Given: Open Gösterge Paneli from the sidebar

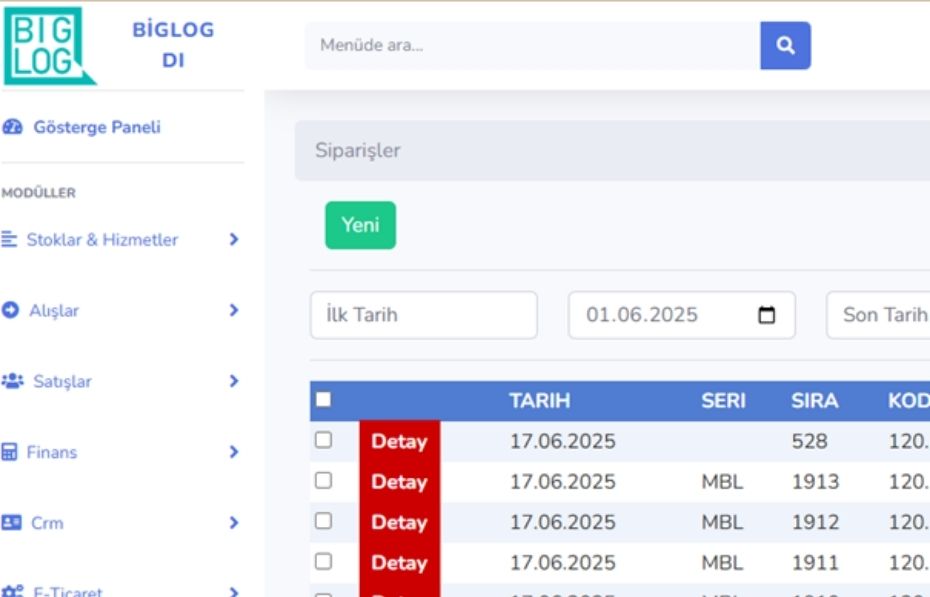Looking at the screenshot, I should point(96,128).
